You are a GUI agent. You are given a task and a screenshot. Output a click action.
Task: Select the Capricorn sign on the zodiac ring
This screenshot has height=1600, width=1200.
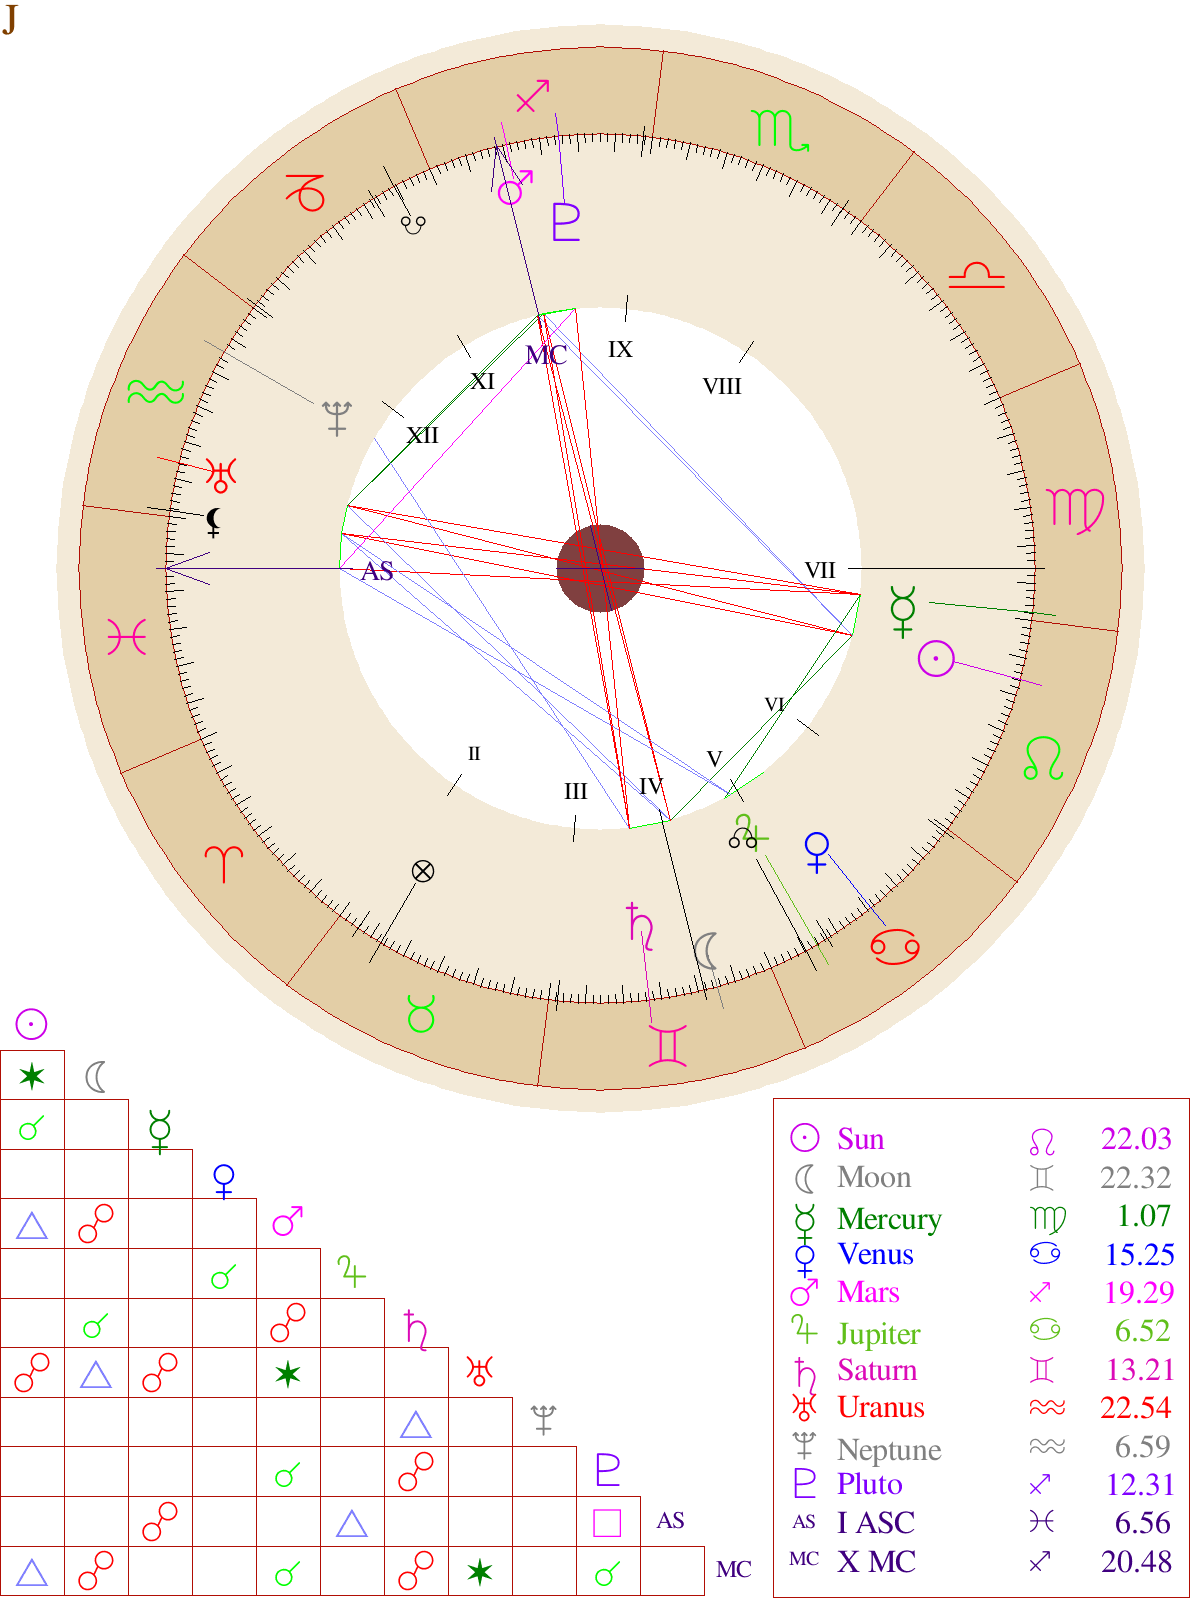306,191
